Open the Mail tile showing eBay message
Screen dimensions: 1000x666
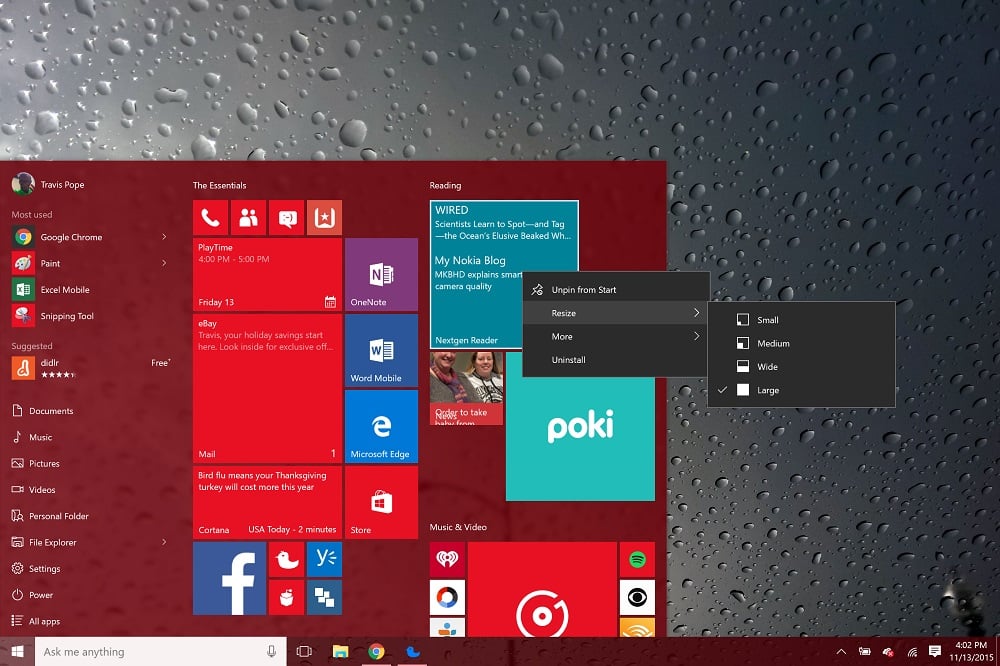coord(267,388)
